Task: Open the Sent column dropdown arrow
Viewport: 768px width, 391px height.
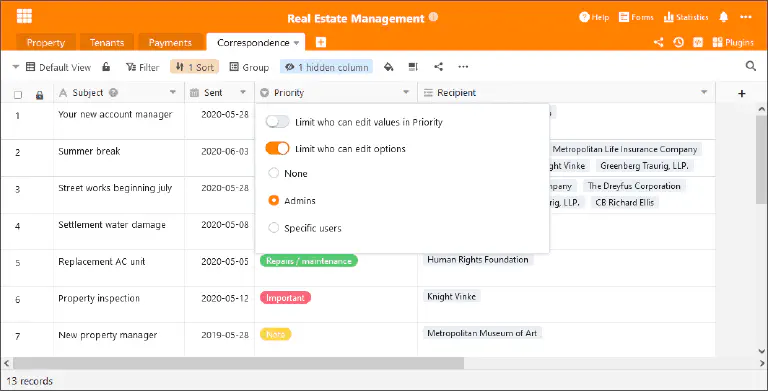Action: tap(243, 92)
